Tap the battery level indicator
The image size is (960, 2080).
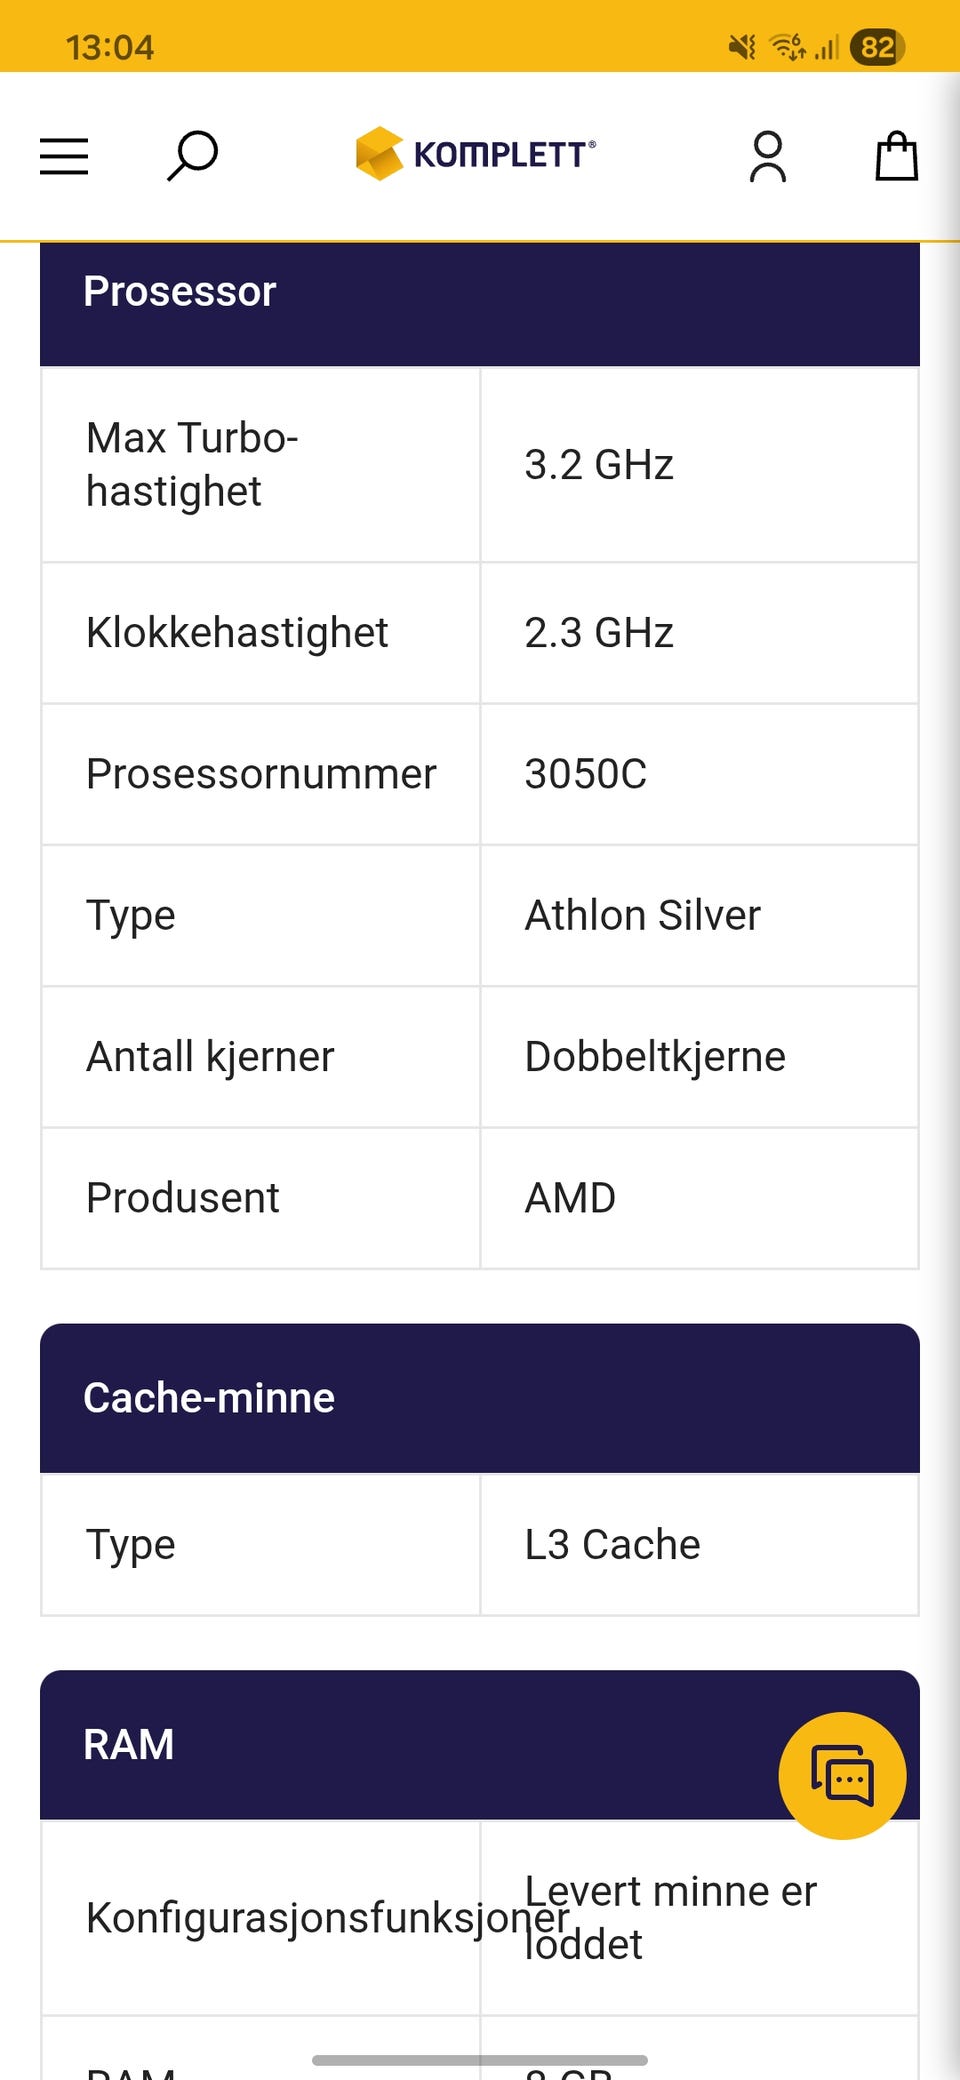(x=877, y=47)
